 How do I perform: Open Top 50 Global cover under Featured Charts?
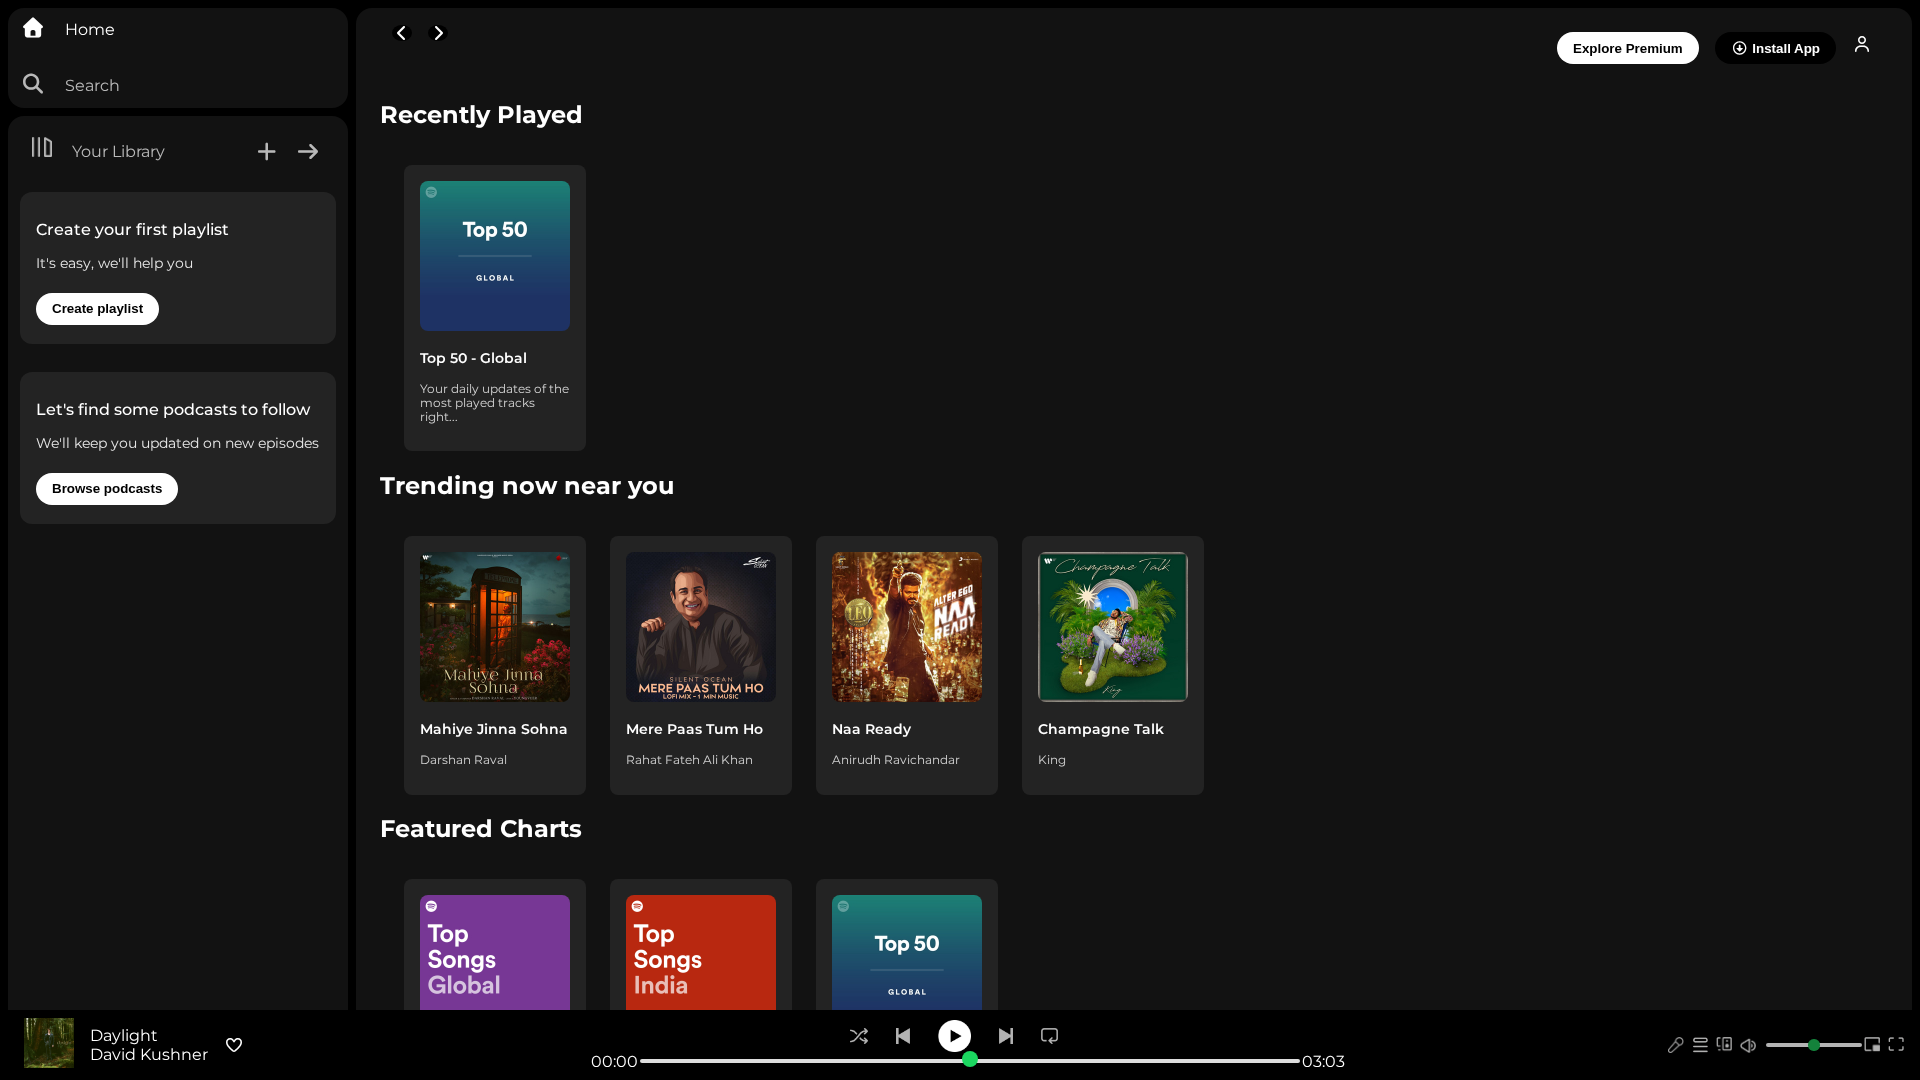click(x=907, y=952)
